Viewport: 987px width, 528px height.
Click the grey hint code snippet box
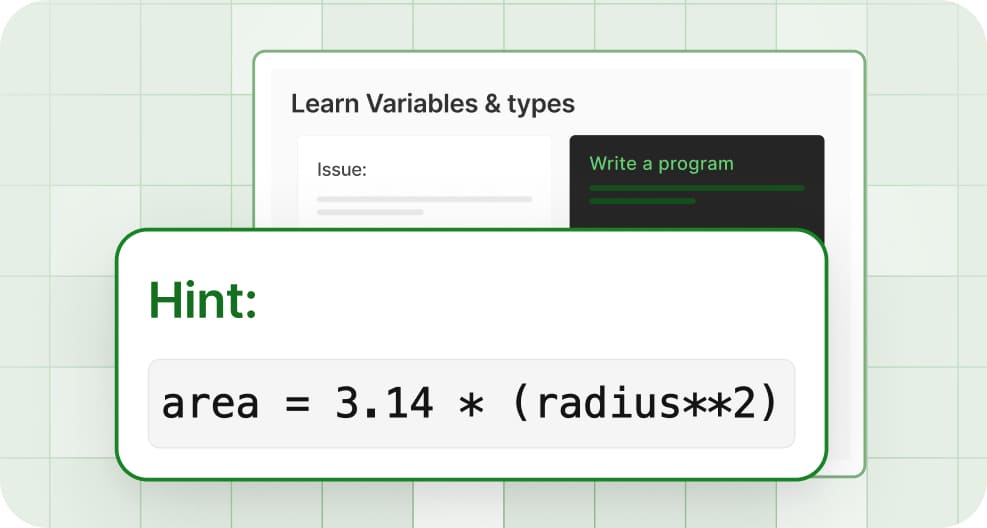[471, 403]
